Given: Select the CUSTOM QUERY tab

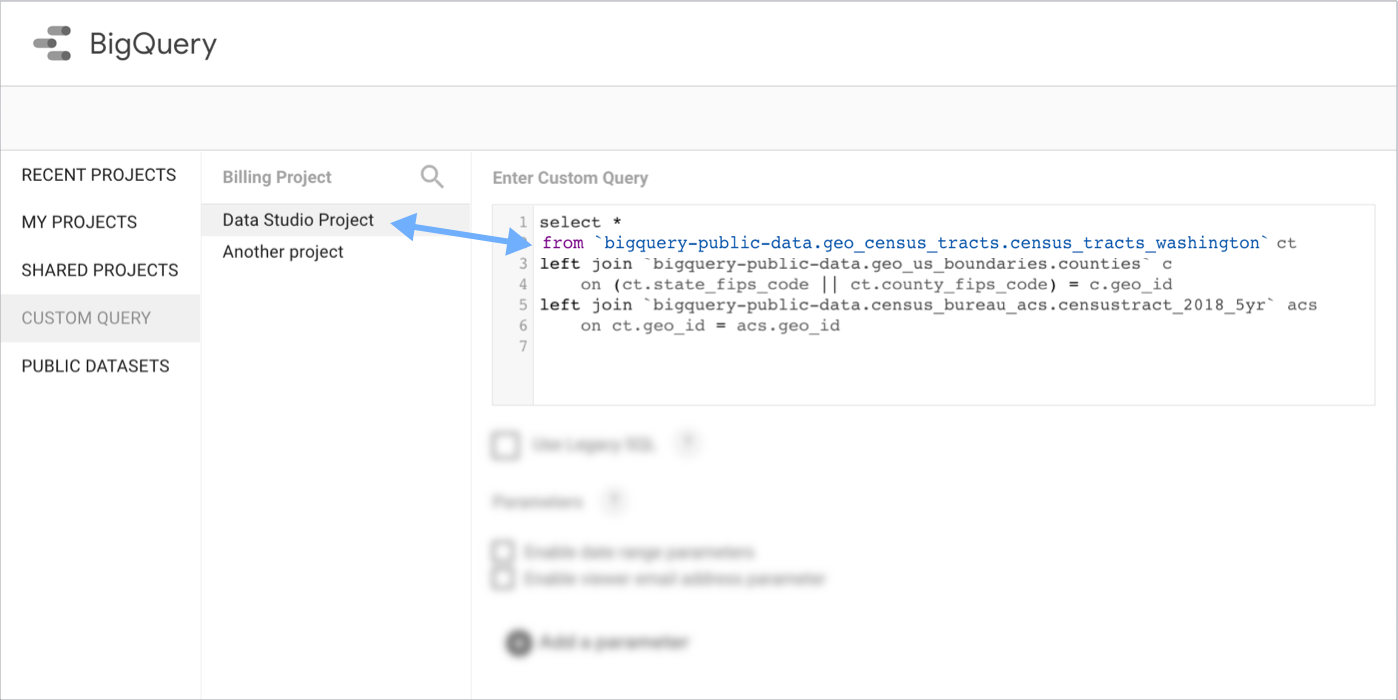Looking at the screenshot, I should 87,318.
